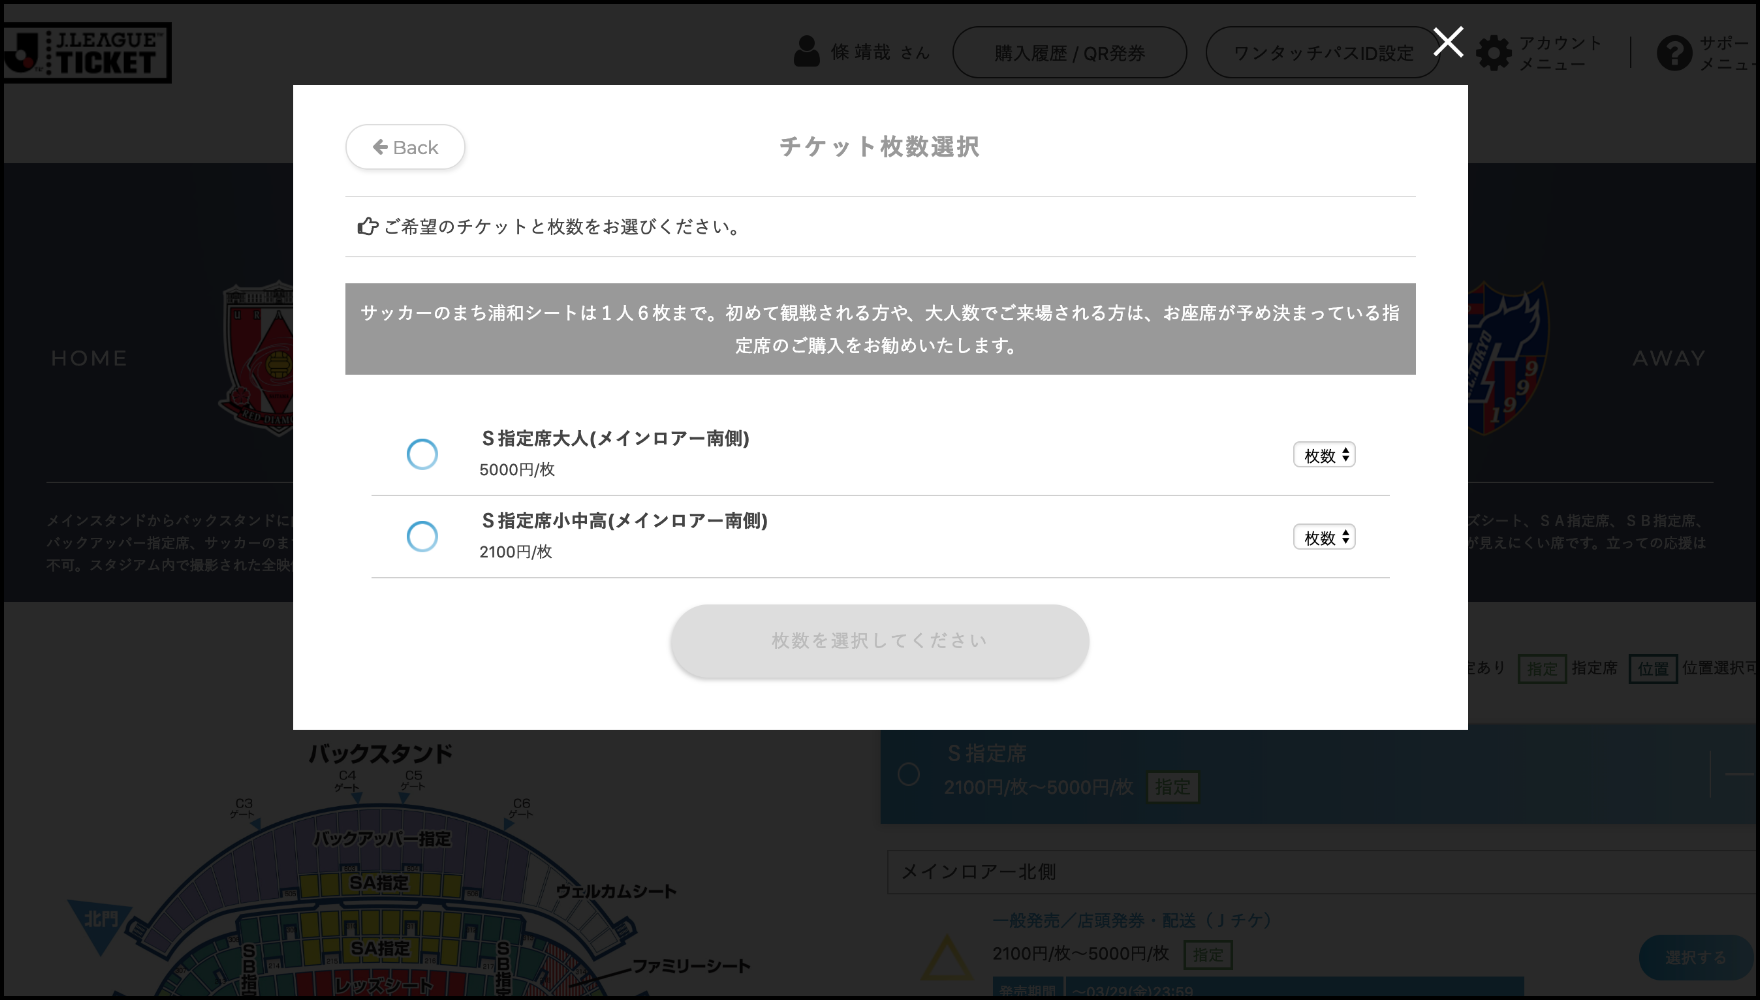Click the user profile silhouette icon
The height and width of the screenshot is (1000, 1760).
pos(806,52)
